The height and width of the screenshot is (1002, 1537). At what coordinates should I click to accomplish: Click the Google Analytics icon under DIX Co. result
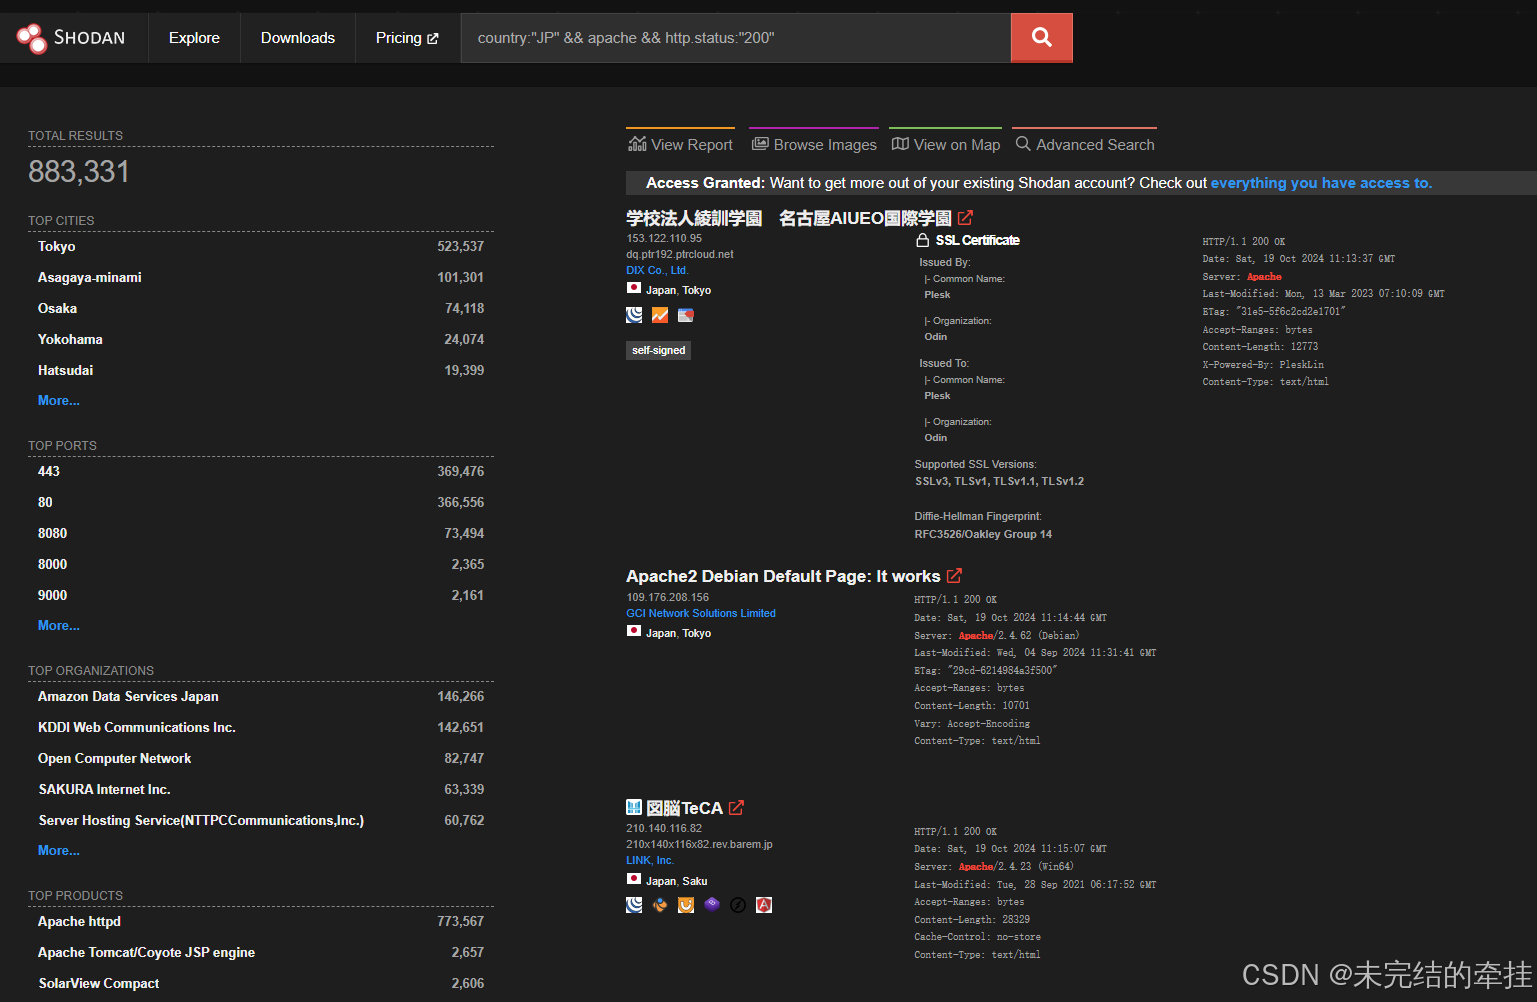tap(660, 315)
